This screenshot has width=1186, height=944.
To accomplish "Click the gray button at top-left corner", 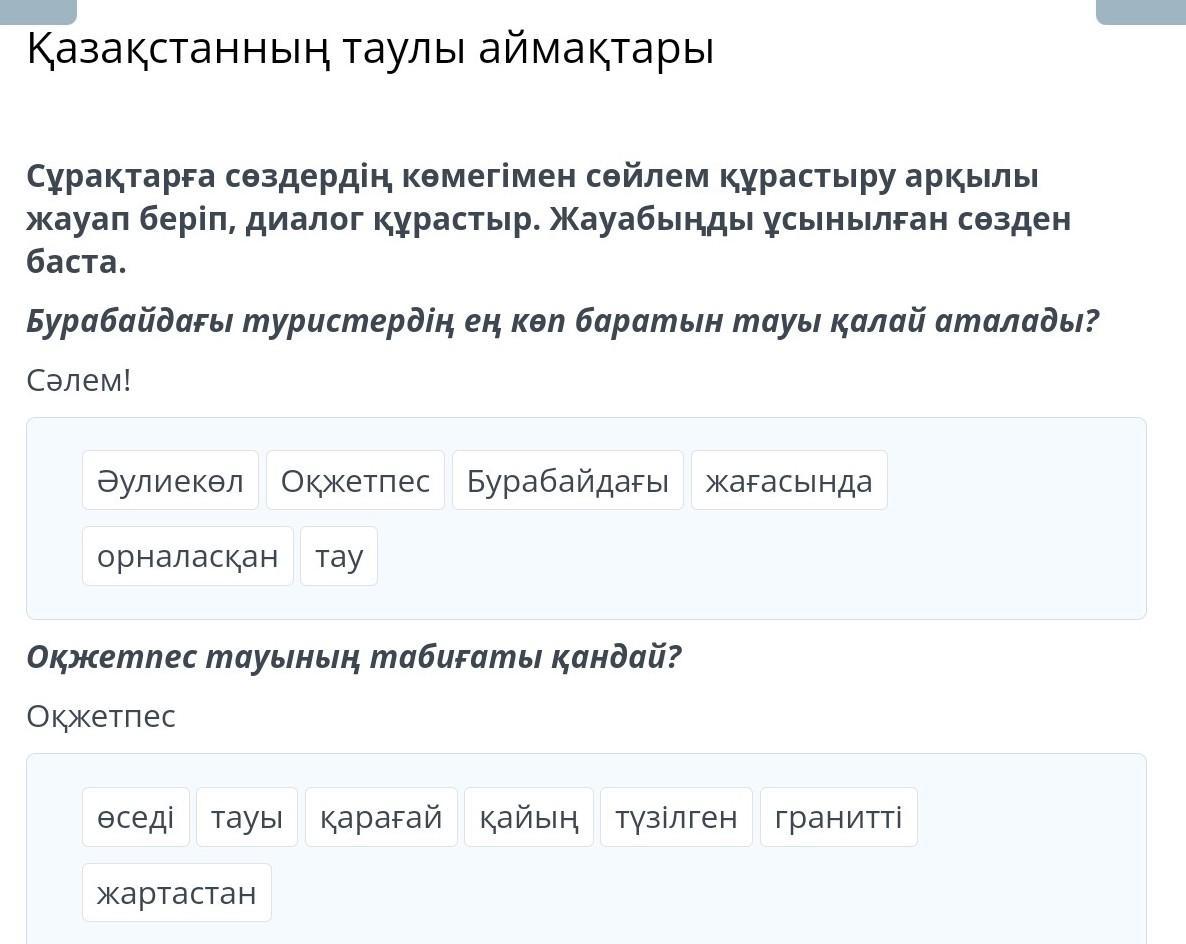I will coord(38,11).
